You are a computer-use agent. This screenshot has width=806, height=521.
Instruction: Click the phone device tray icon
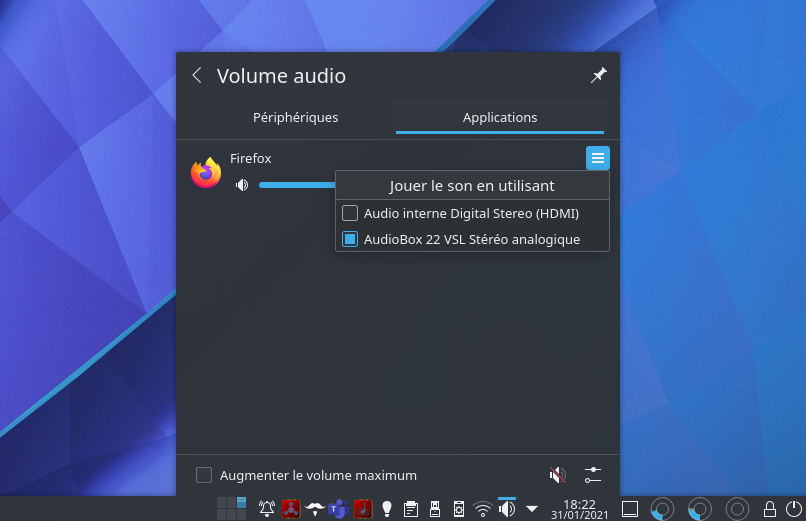[x=459, y=509]
